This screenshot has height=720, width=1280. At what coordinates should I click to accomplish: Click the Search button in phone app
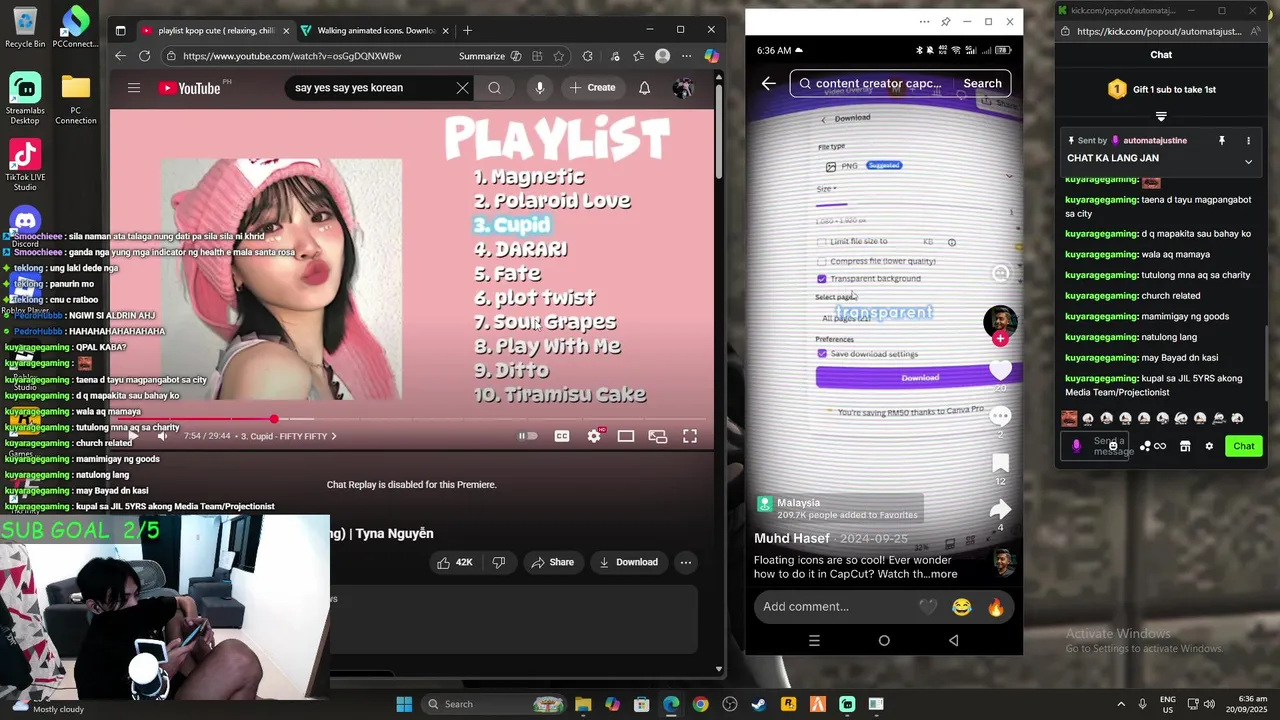982,84
